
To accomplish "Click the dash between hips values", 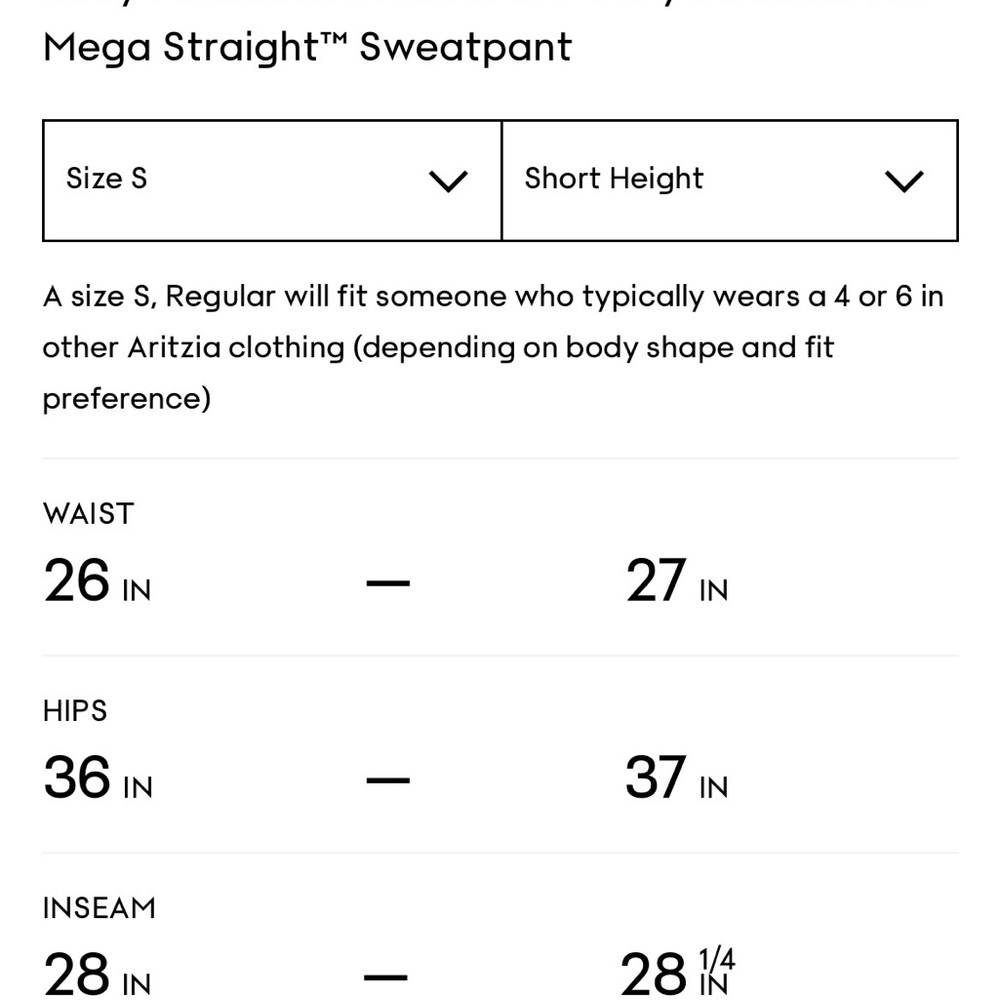I will pos(388,779).
